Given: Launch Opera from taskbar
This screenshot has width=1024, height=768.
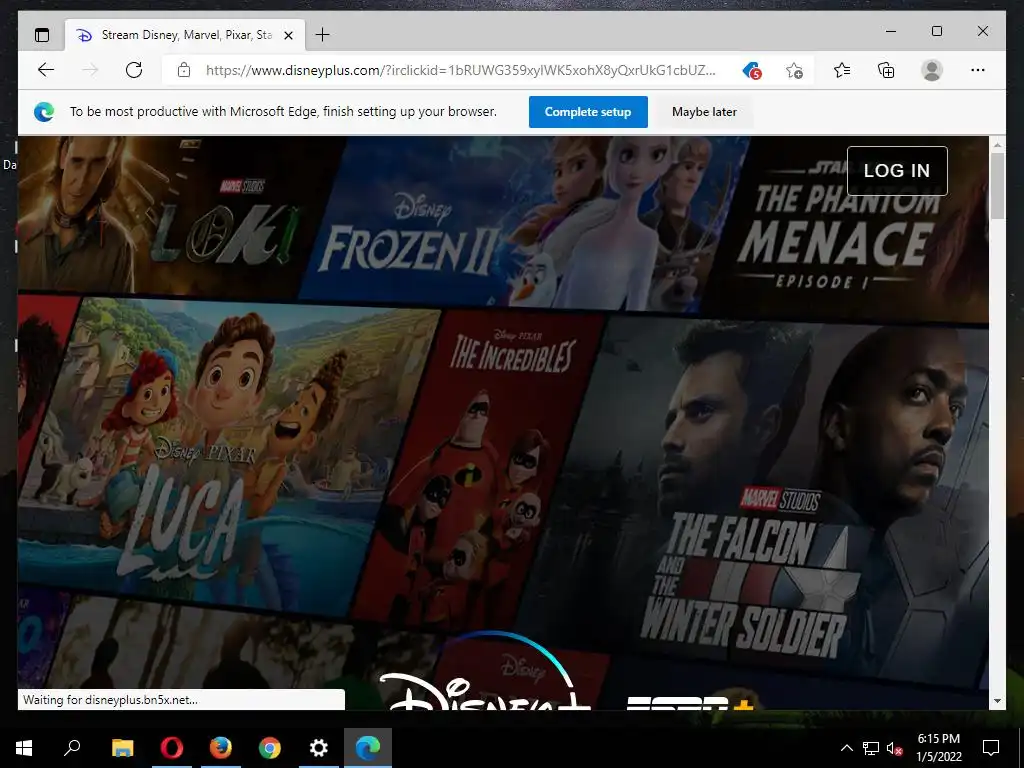Looking at the screenshot, I should coord(172,747).
